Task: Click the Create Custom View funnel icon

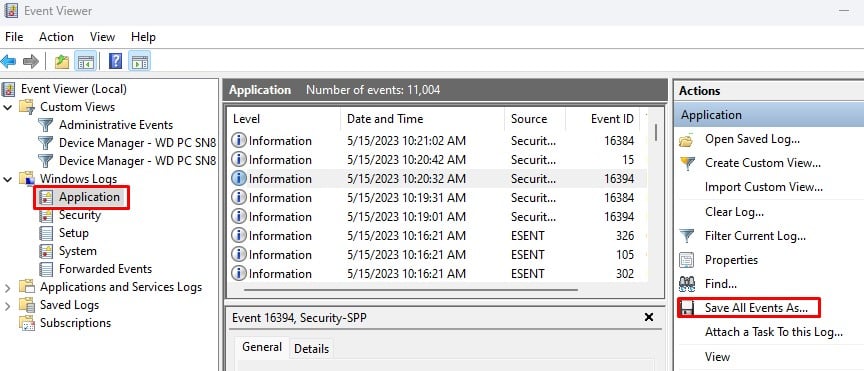Action: click(687, 164)
